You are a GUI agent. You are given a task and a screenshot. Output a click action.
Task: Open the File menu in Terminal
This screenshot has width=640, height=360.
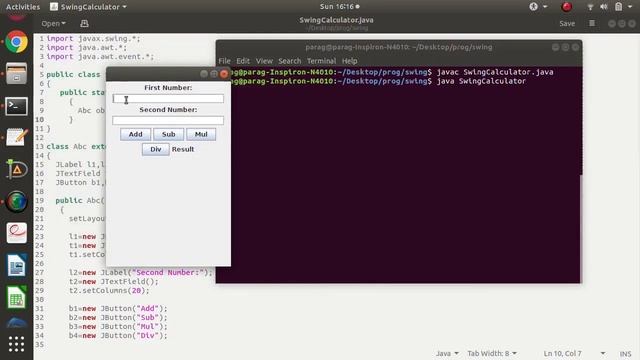224,61
